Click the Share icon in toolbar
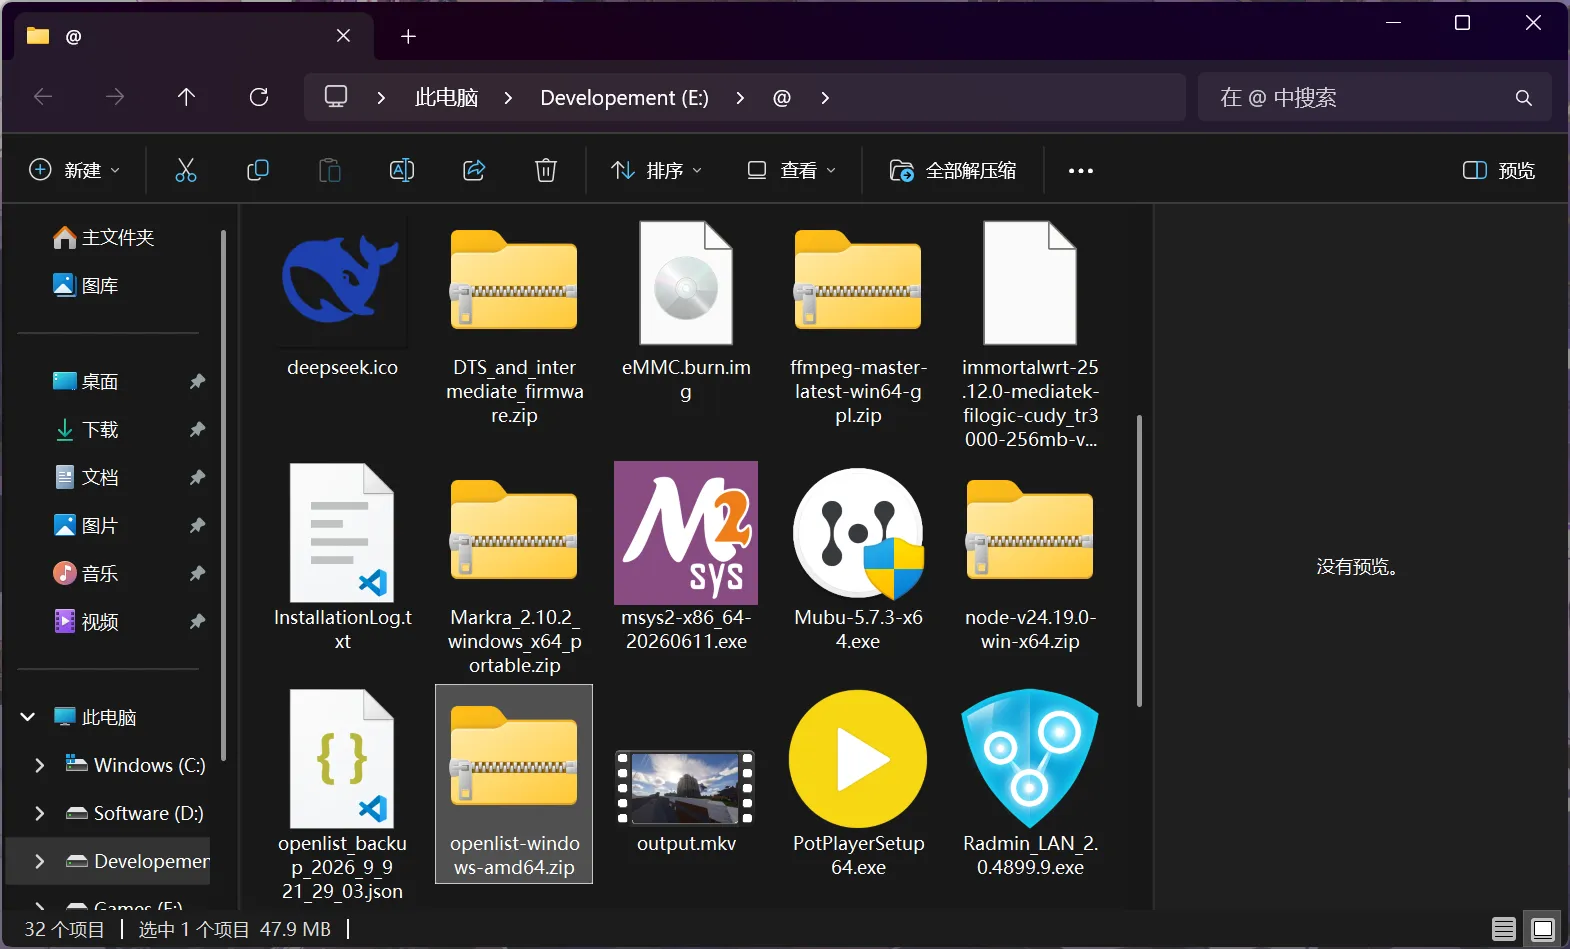Image resolution: width=1570 pixels, height=949 pixels. point(474,171)
